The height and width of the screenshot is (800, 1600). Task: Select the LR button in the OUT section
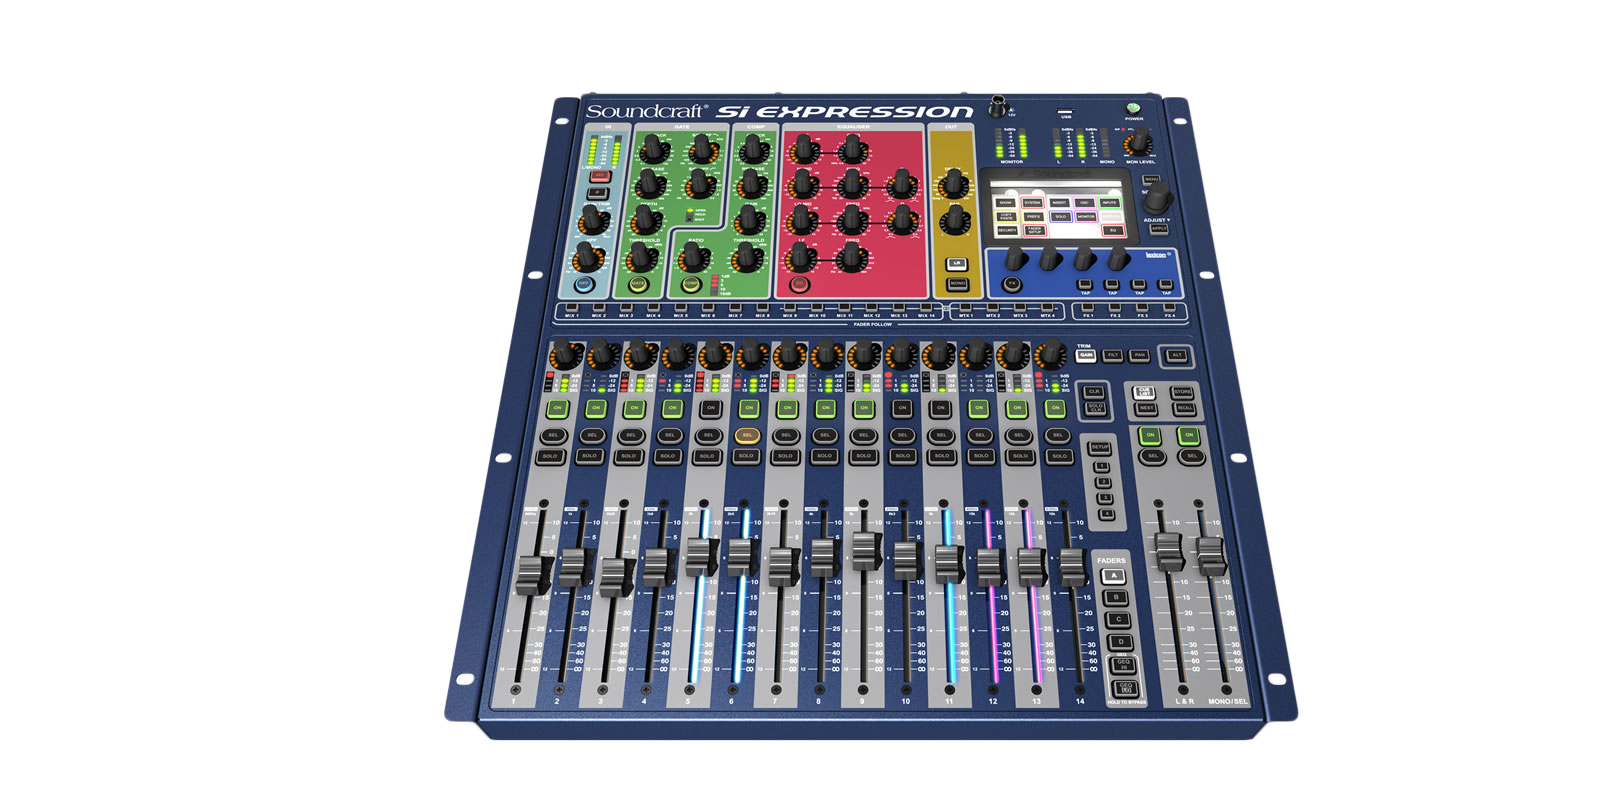pyautogui.click(x=956, y=263)
